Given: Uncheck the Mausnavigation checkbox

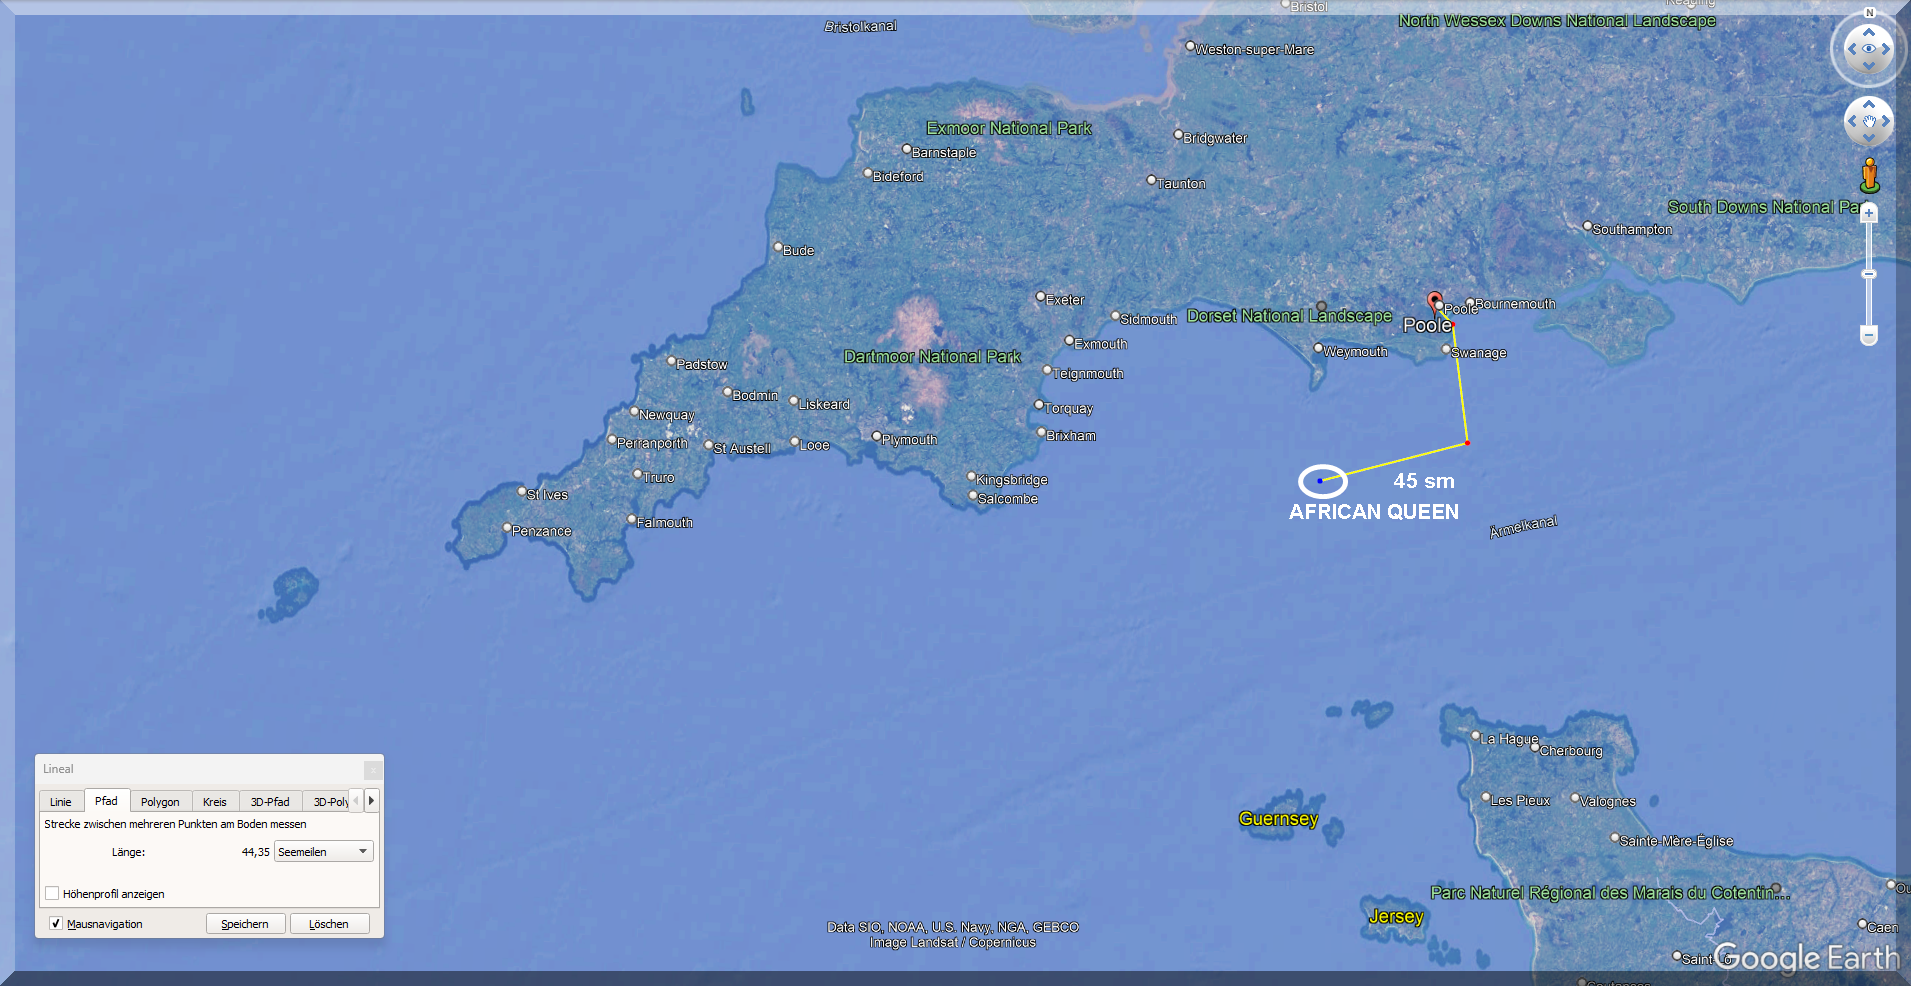Looking at the screenshot, I should pyautogui.click(x=56, y=923).
